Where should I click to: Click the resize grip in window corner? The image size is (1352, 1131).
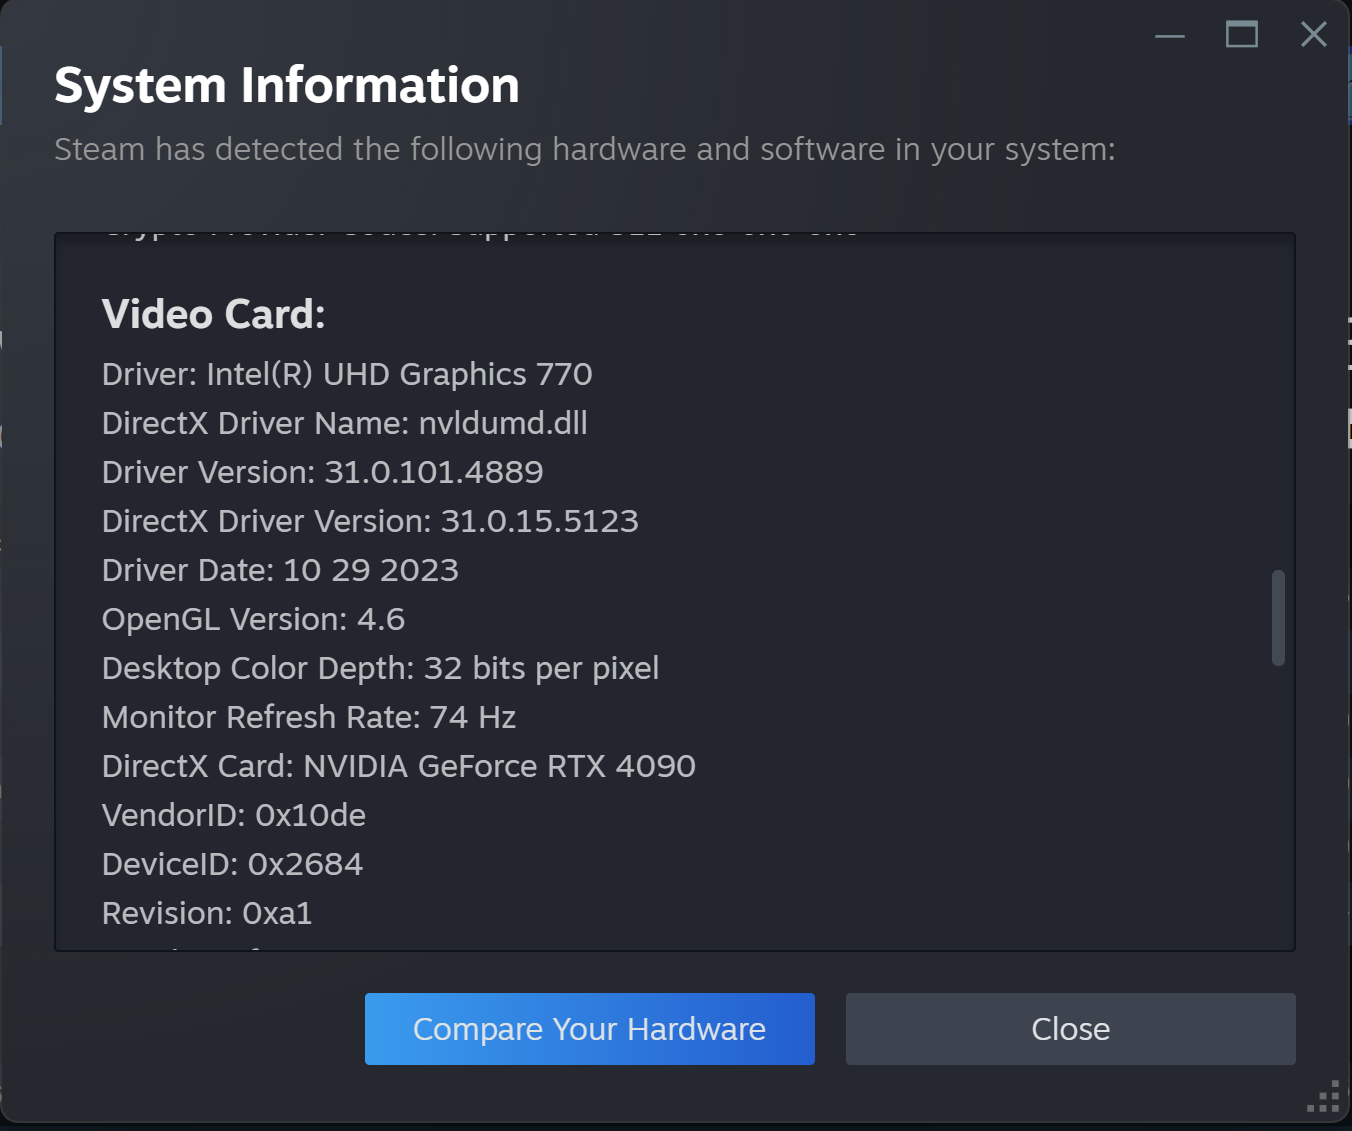click(1323, 1096)
